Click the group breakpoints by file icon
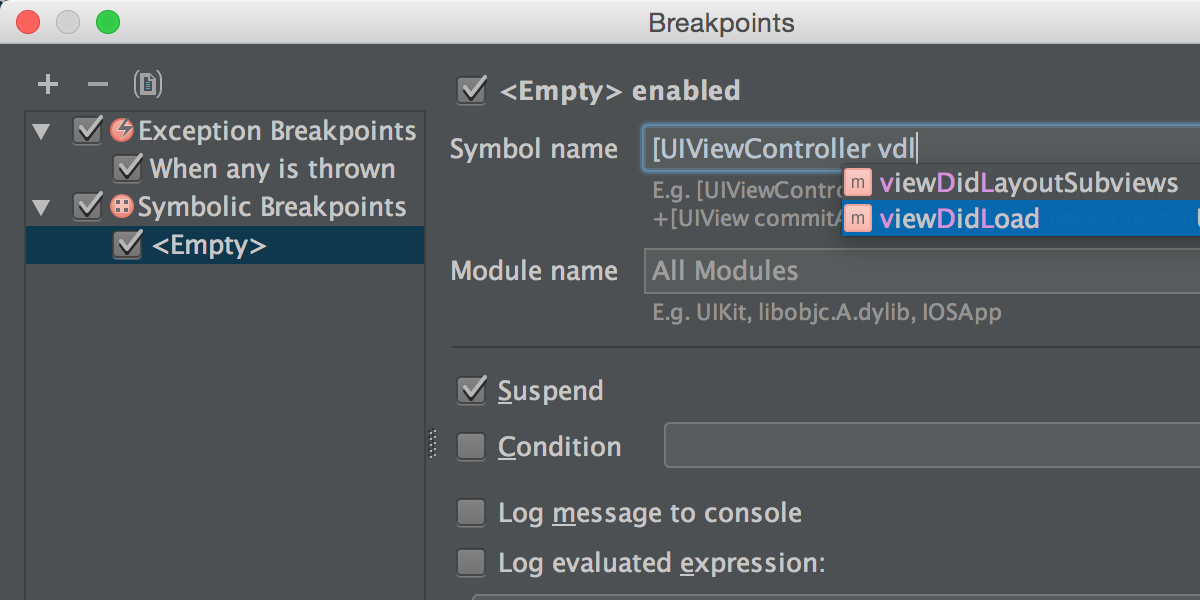Screen dimensions: 1200x600 click(148, 84)
